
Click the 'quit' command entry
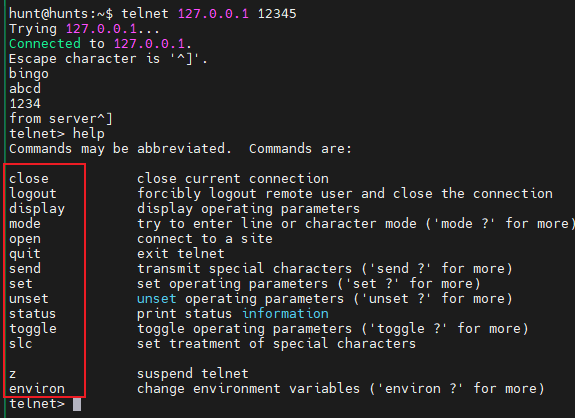point(25,254)
